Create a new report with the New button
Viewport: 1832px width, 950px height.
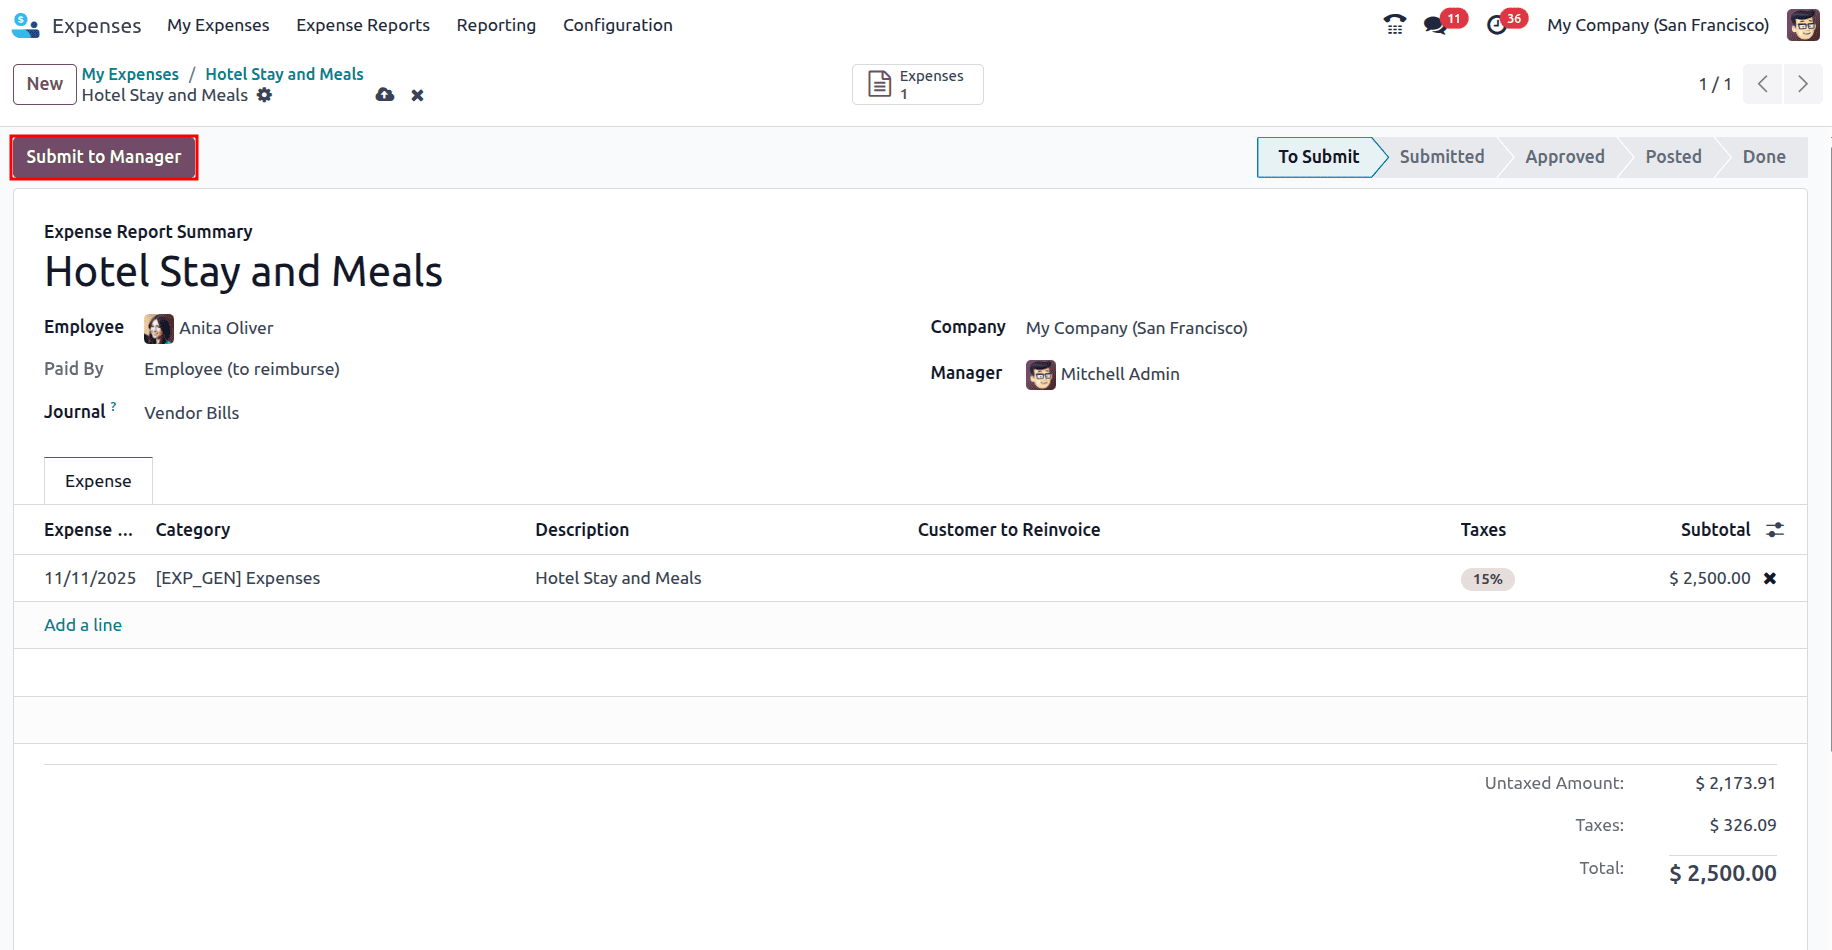(x=44, y=84)
